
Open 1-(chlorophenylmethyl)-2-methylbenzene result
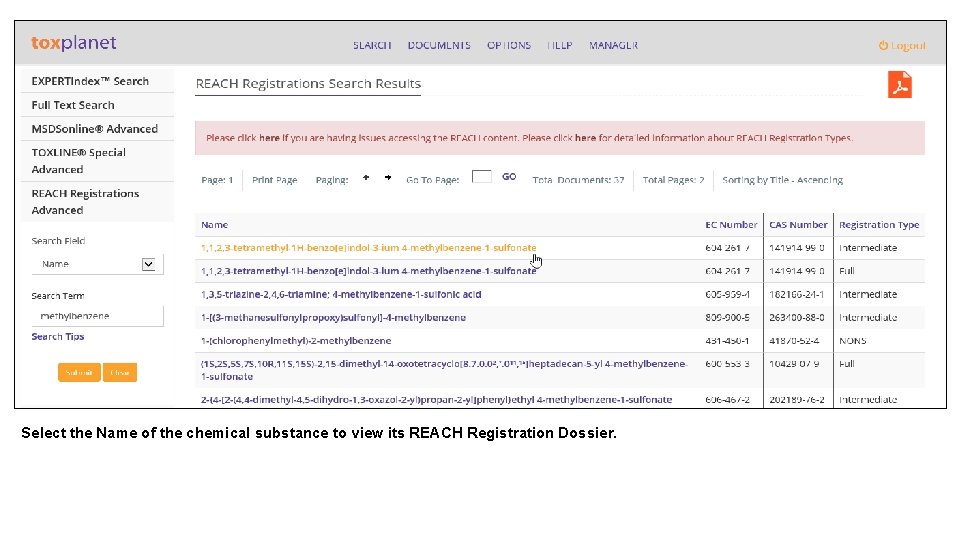pos(296,341)
